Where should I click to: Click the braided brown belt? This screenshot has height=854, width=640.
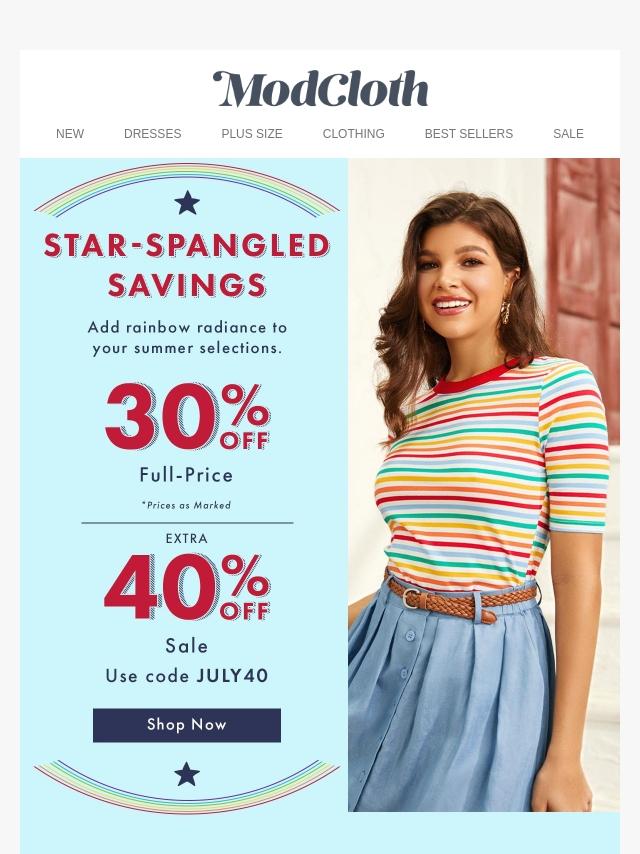pos(460,599)
